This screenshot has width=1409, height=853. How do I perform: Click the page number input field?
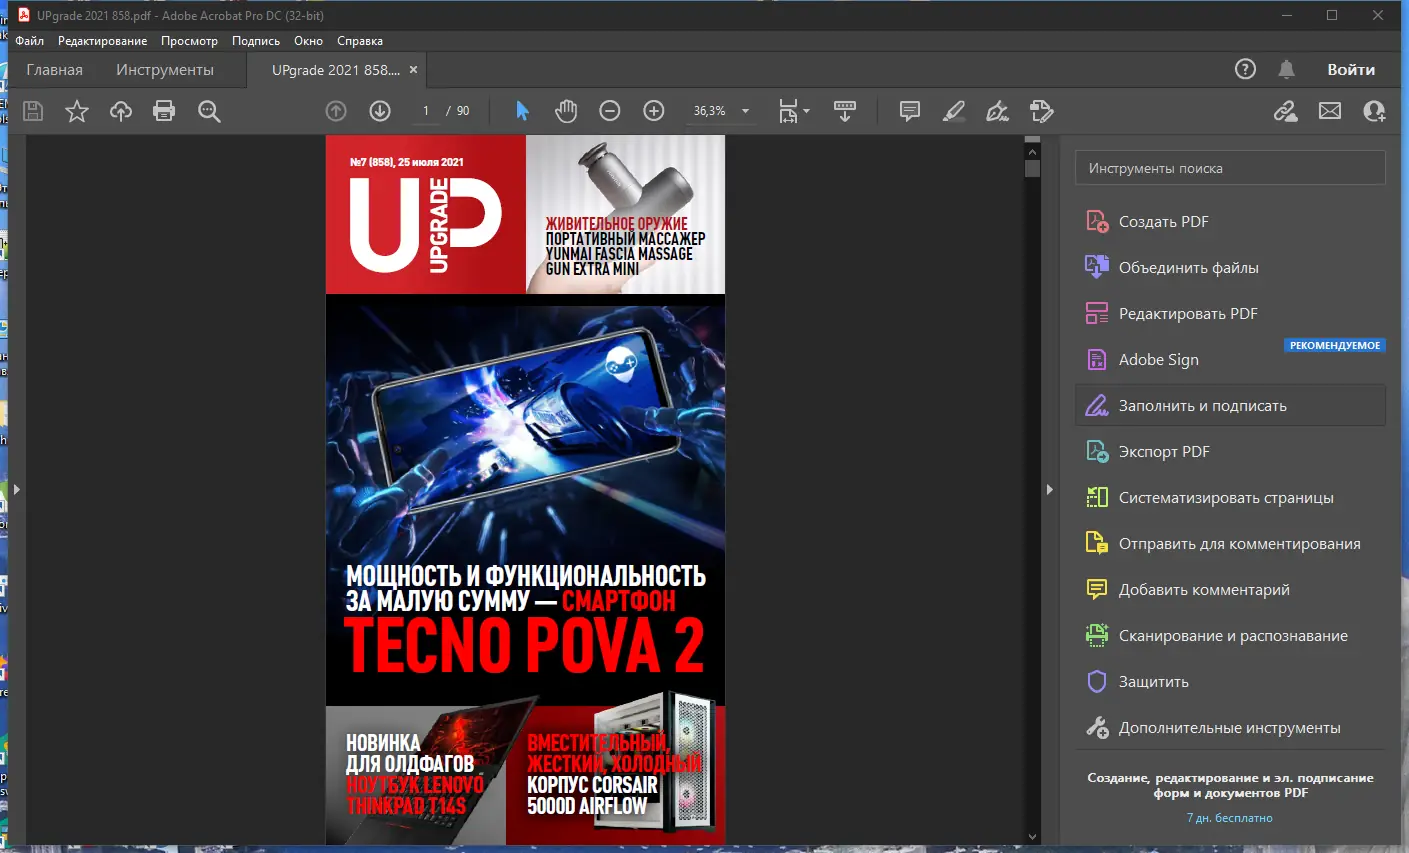[x=426, y=111]
